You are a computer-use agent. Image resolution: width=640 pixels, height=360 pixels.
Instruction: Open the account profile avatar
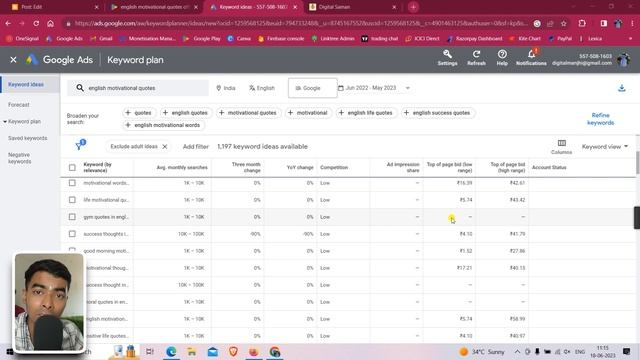click(x=624, y=60)
